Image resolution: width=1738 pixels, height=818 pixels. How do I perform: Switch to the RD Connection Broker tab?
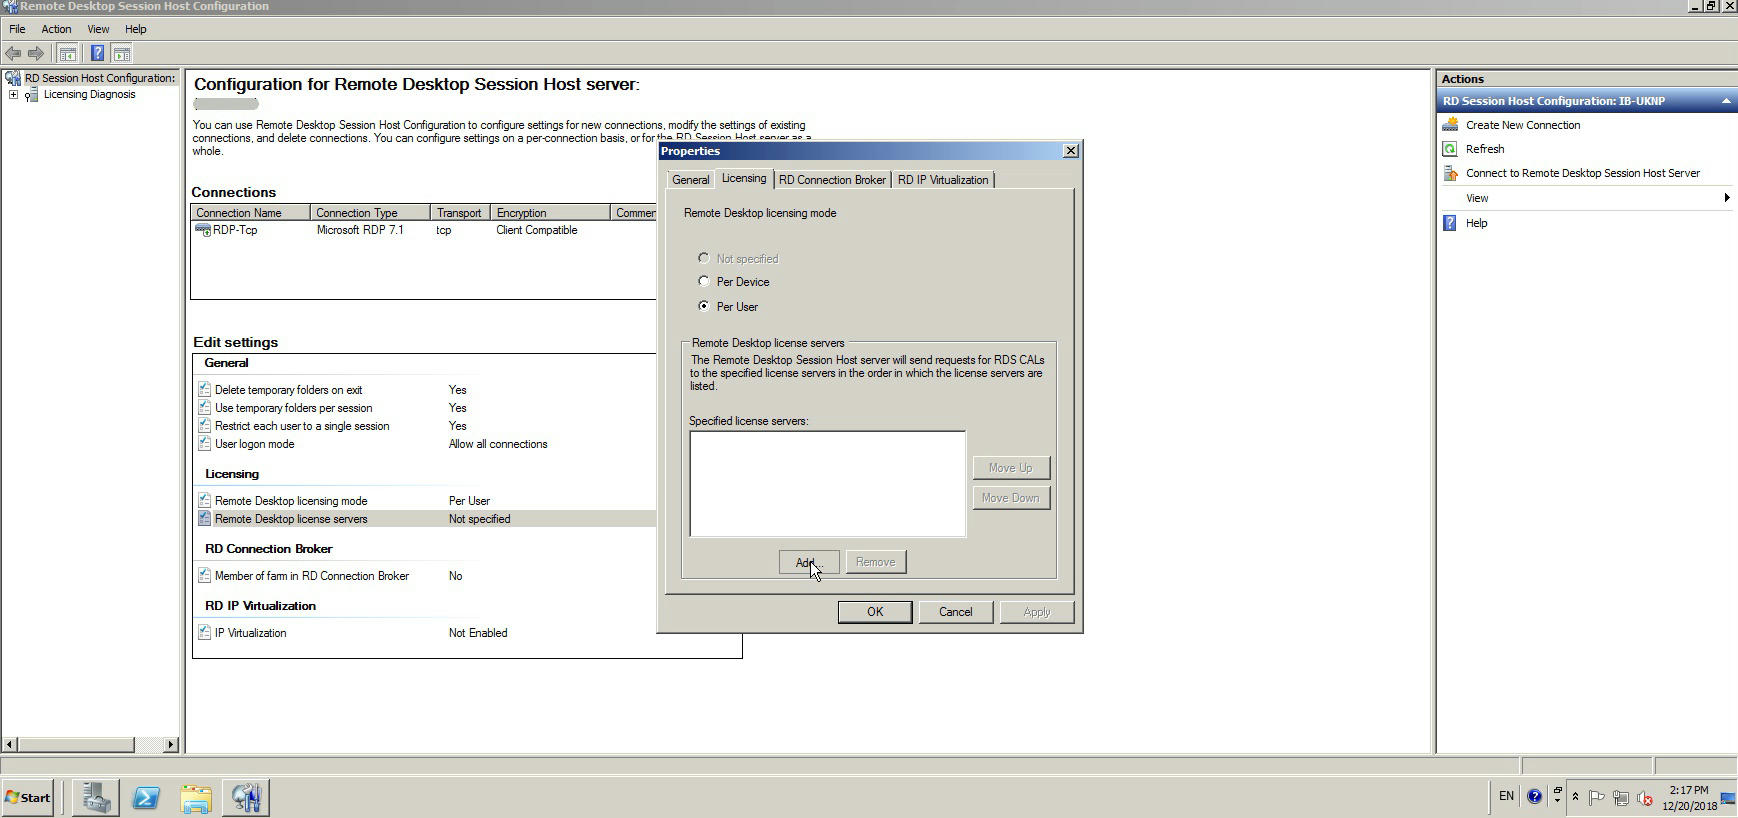831,180
